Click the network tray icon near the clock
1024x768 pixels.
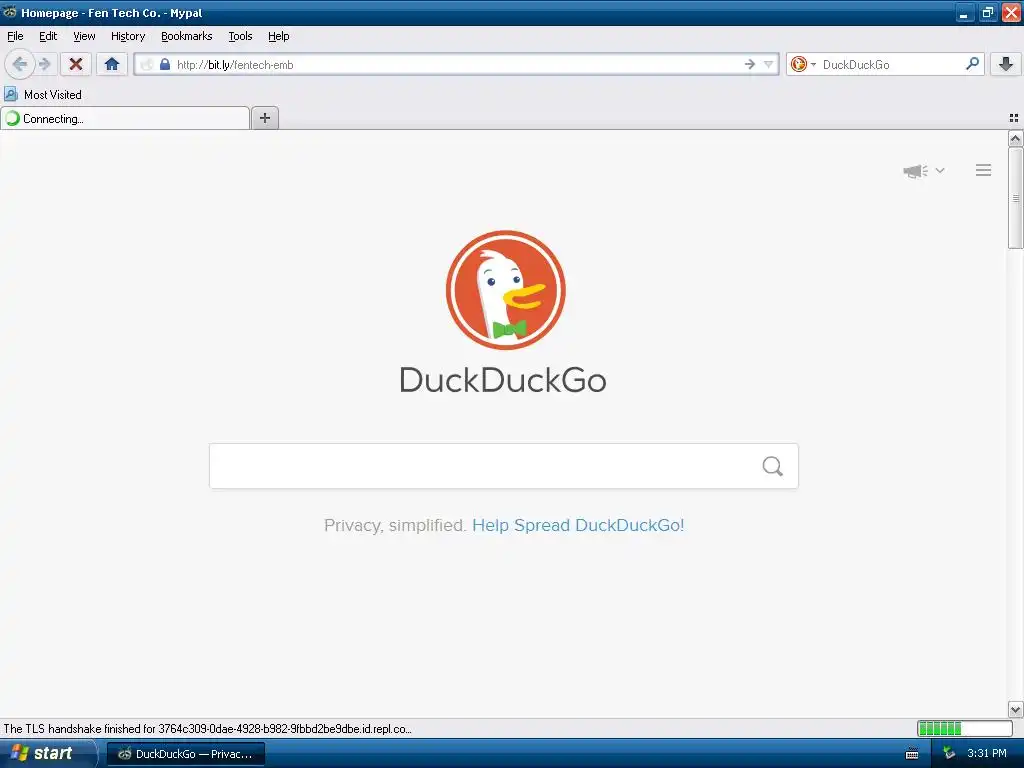click(x=949, y=754)
